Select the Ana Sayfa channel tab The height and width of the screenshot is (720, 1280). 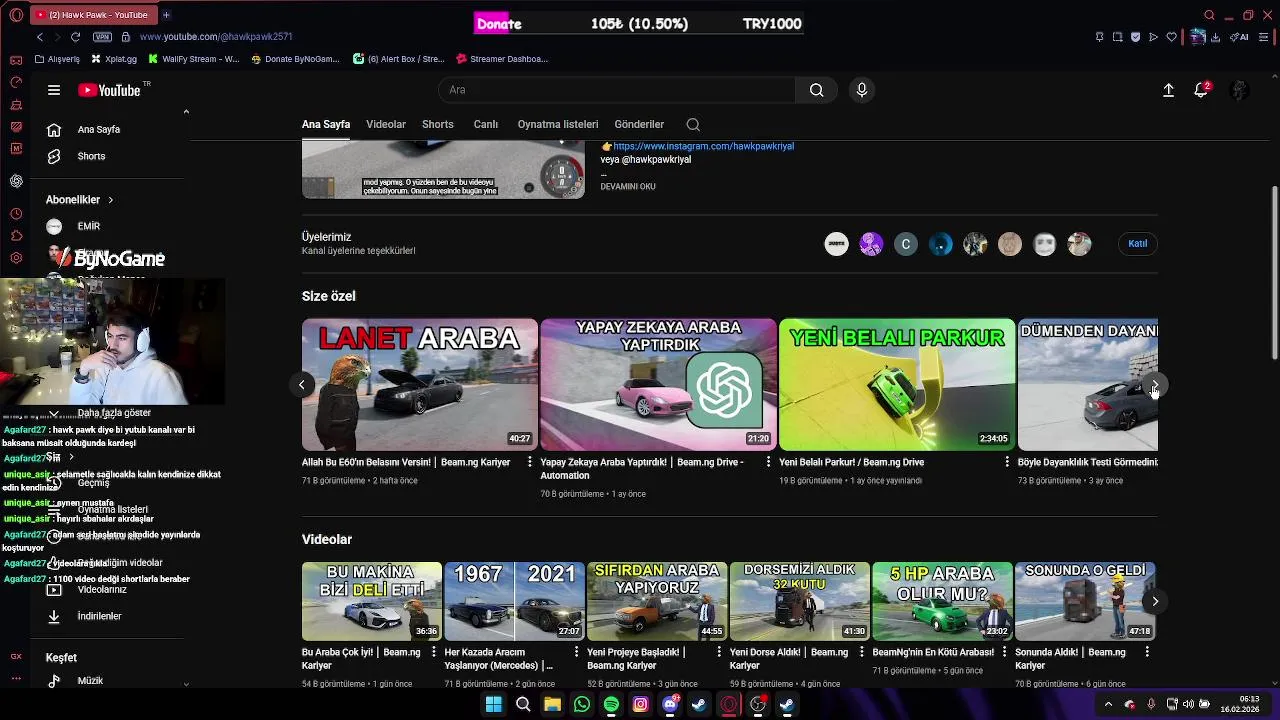click(x=326, y=125)
